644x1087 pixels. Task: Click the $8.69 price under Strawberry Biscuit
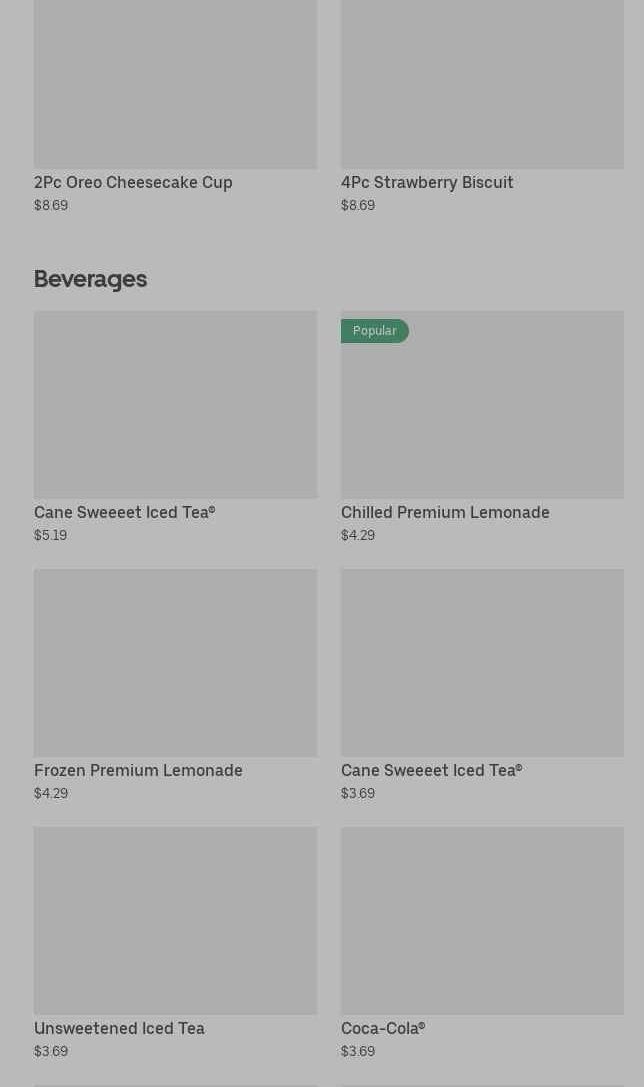tap(357, 205)
